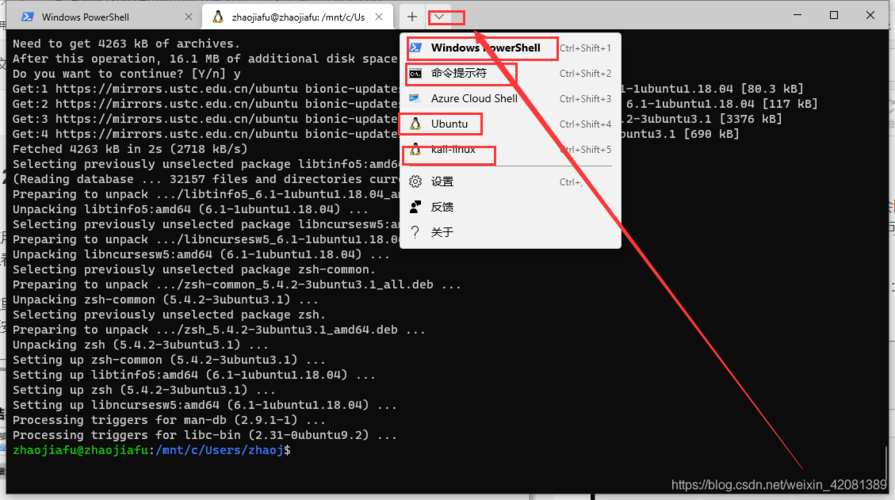The width and height of the screenshot is (895, 500).
Task: Click 'Processing triggers for libc-bin (2.31-0ubuntu9.2) ...'
Action: click(x=204, y=435)
